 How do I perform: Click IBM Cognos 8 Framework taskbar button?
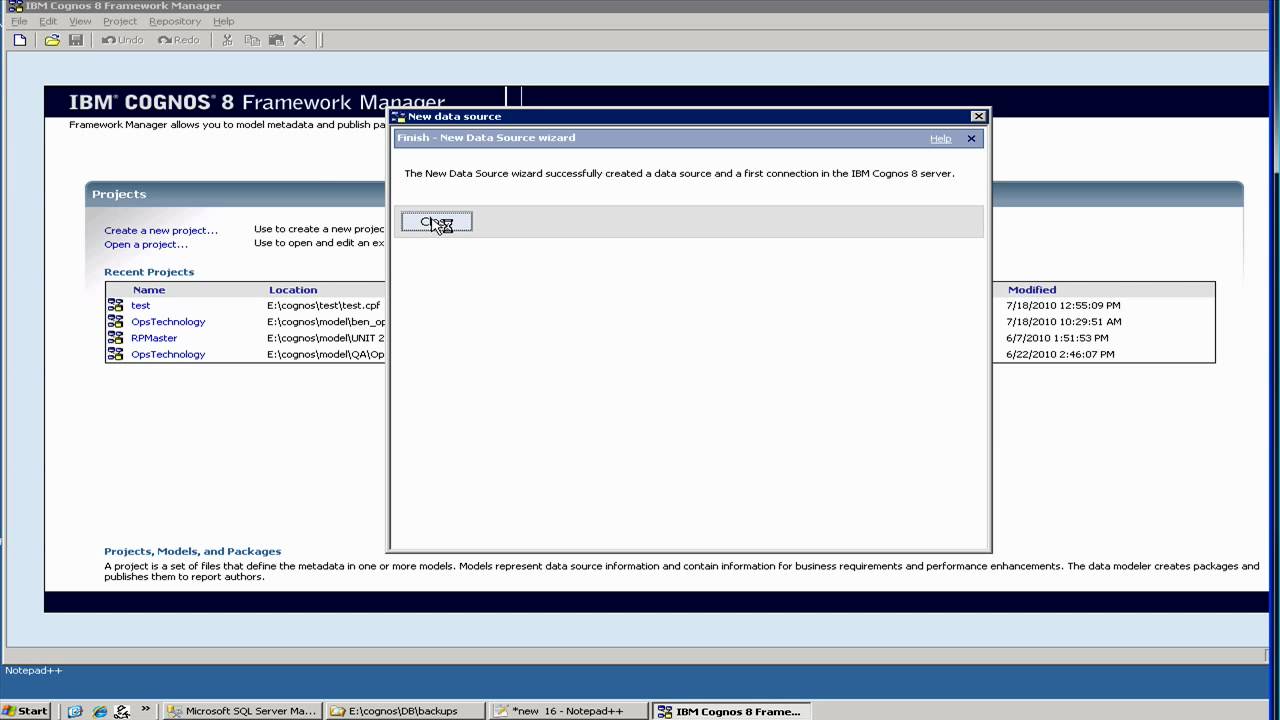coord(732,711)
